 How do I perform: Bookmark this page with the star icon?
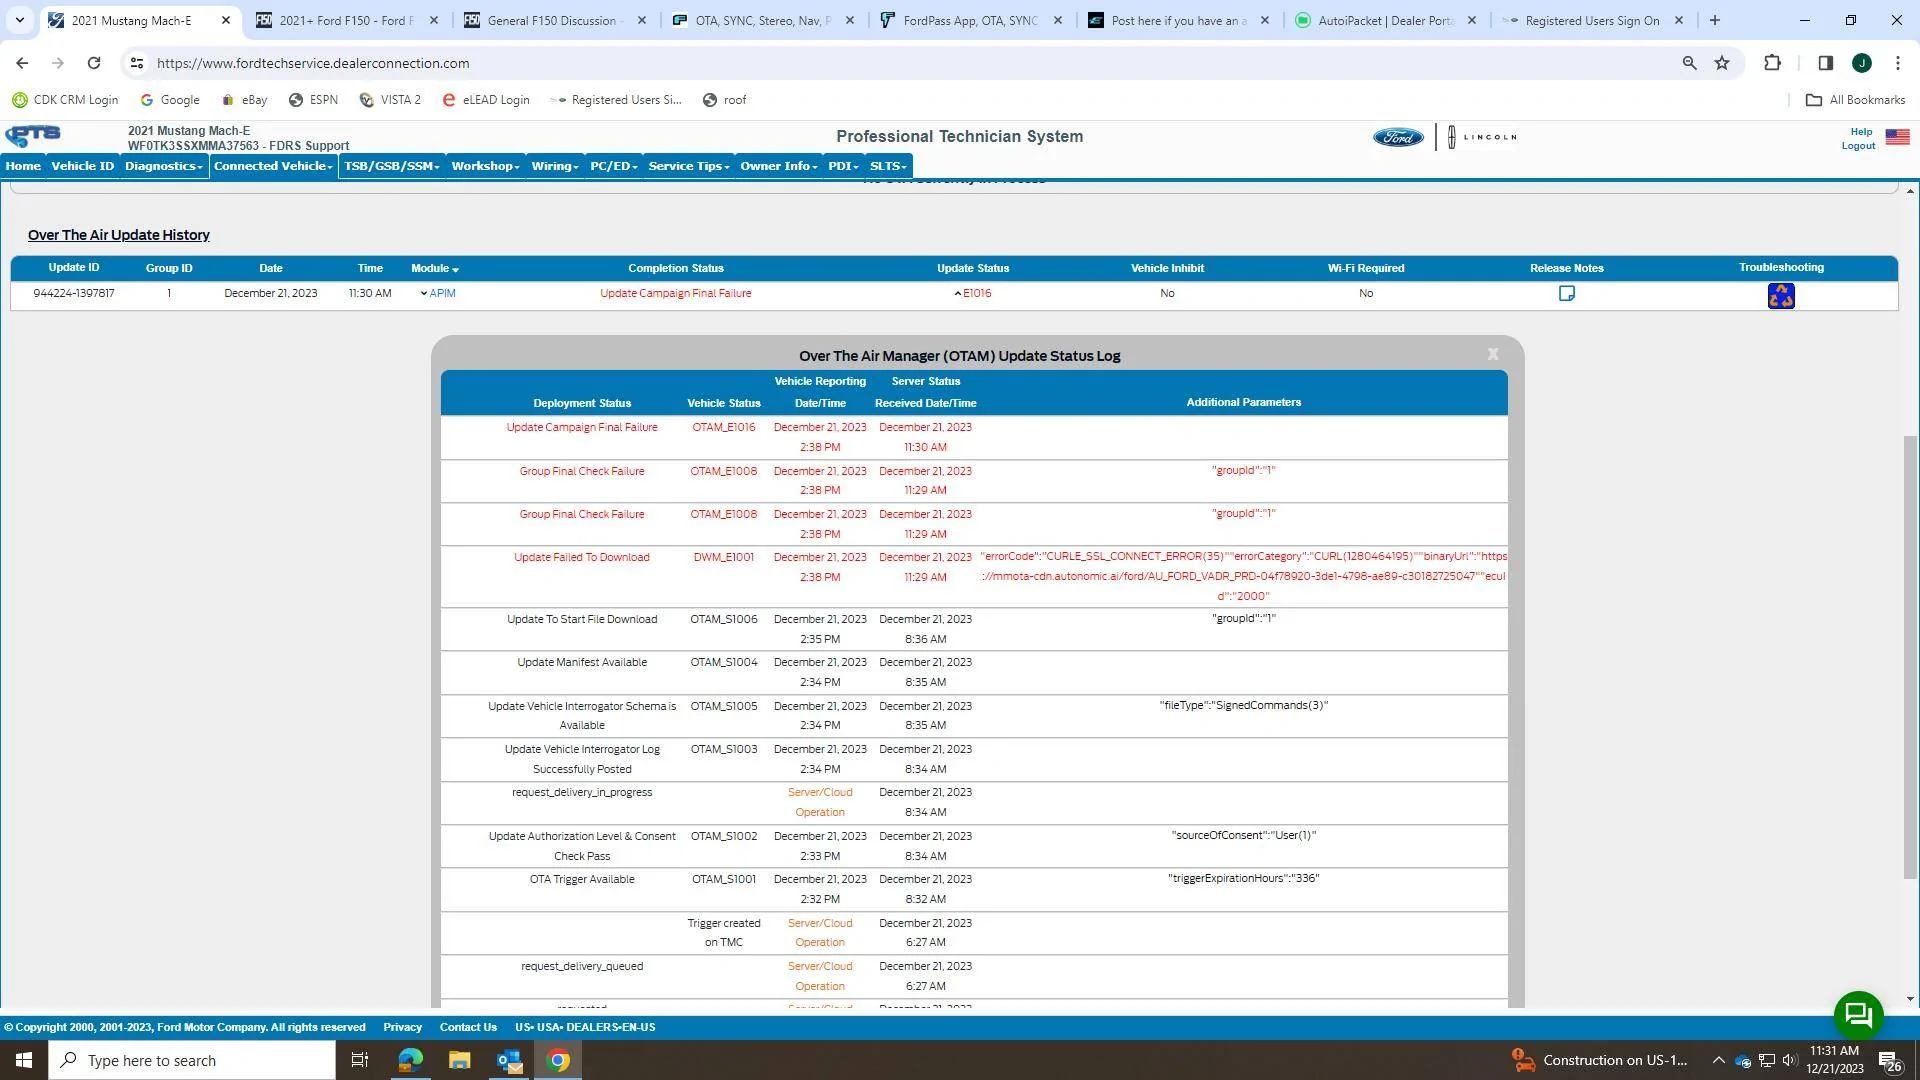point(1722,63)
